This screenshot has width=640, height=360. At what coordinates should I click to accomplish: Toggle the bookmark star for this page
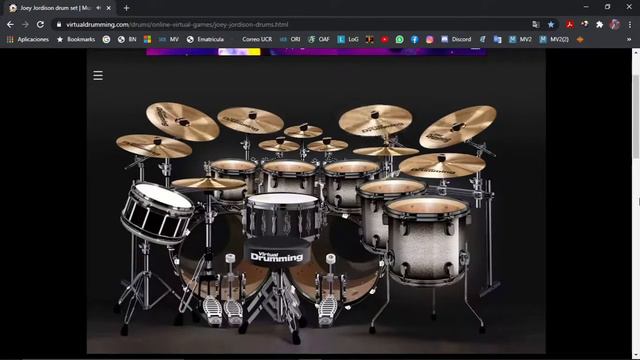[x=551, y=24]
